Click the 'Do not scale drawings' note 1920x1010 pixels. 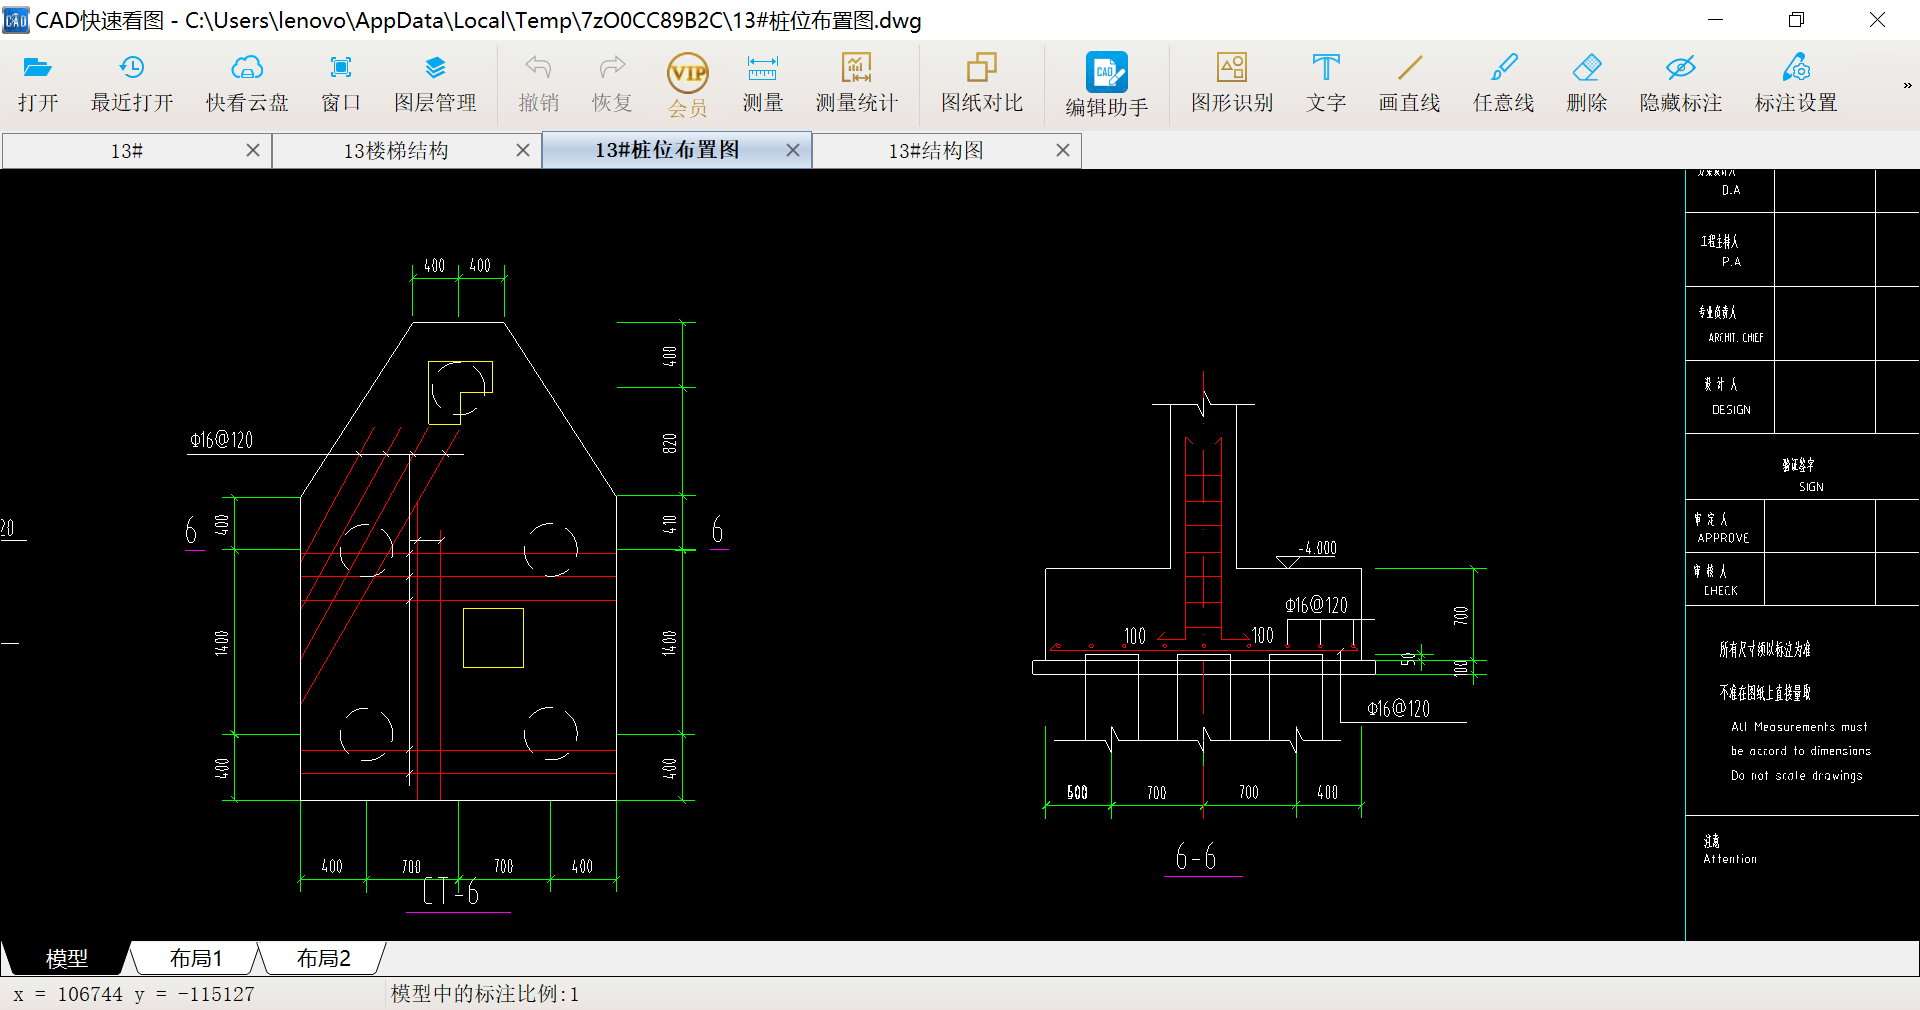(x=1797, y=775)
